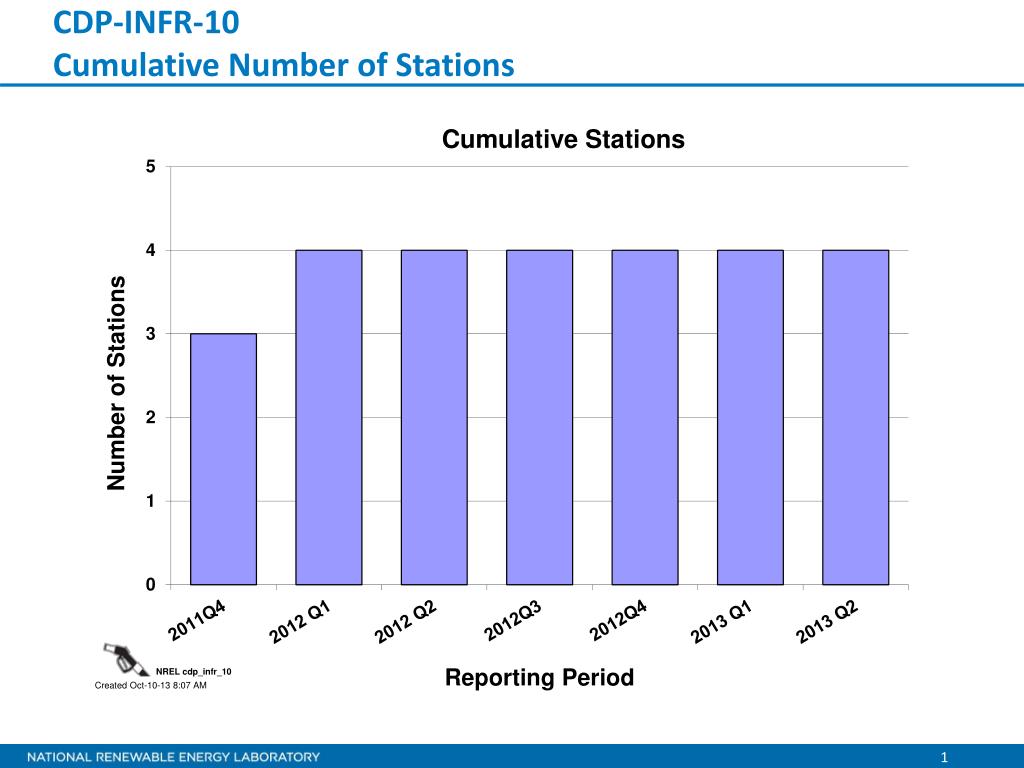Click the 'Cumulative Stations' chart title
This screenshot has height=768, width=1024.
pyautogui.click(x=563, y=139)
